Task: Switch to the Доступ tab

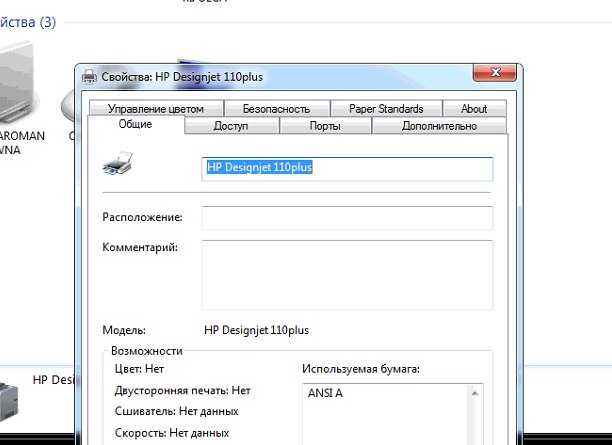Action: [231, 127]
